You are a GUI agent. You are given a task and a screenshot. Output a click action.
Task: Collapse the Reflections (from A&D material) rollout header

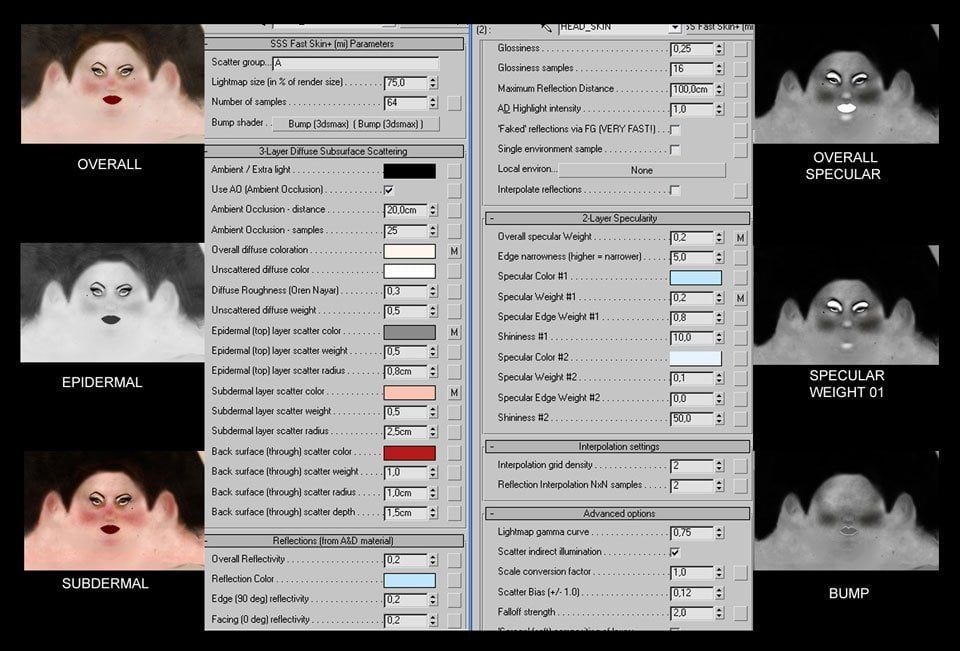pyautogui.click(x=334, y=541)
